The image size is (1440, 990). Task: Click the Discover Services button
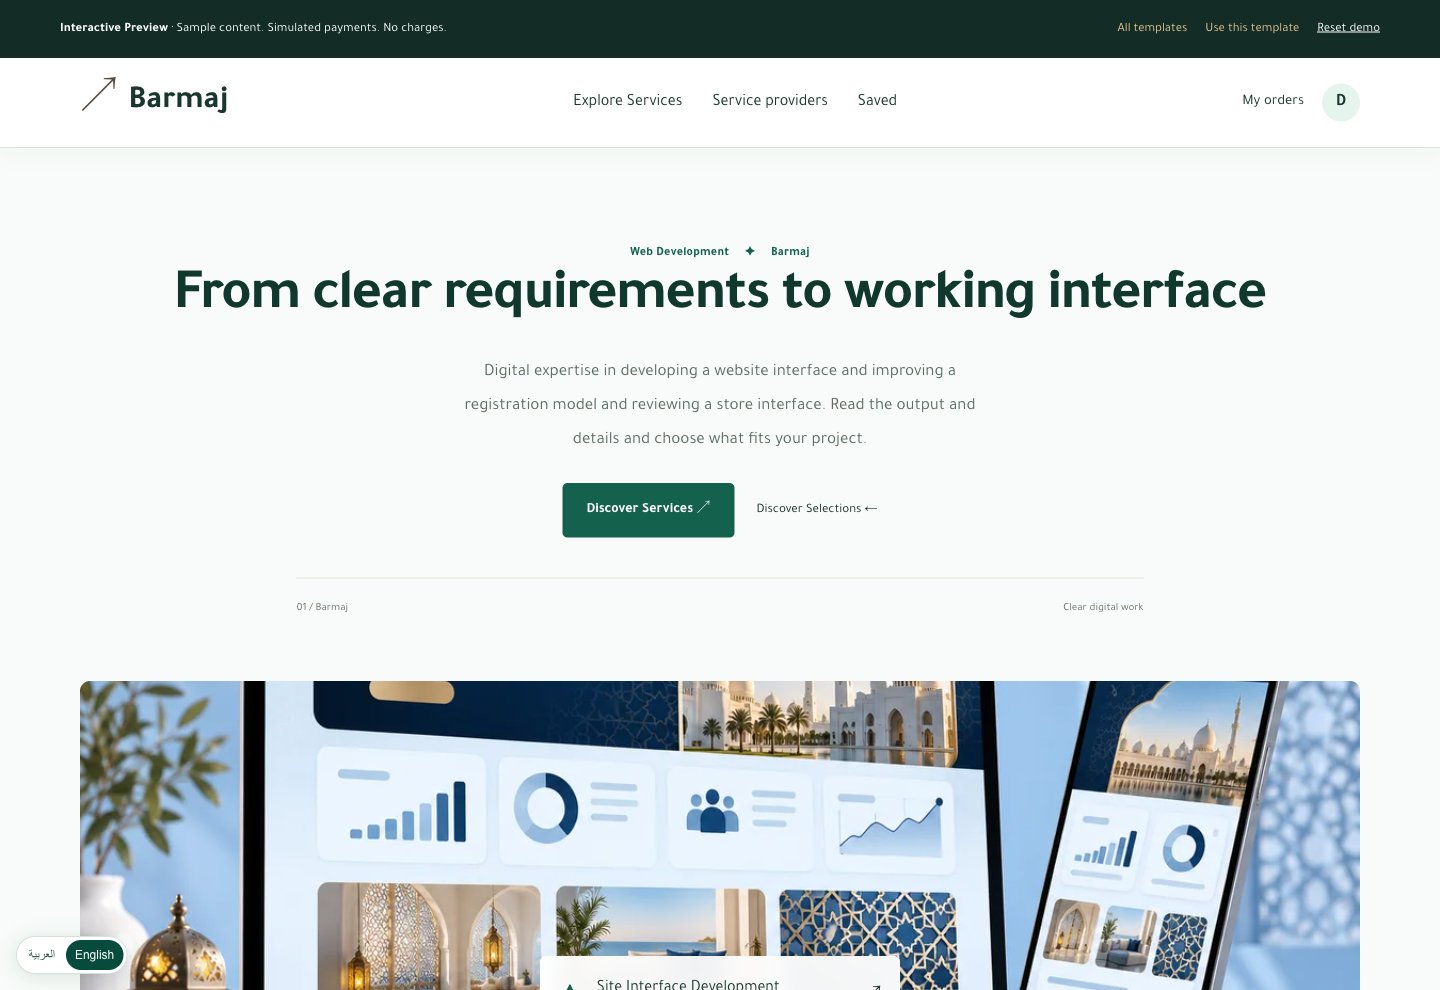point(648,510)
